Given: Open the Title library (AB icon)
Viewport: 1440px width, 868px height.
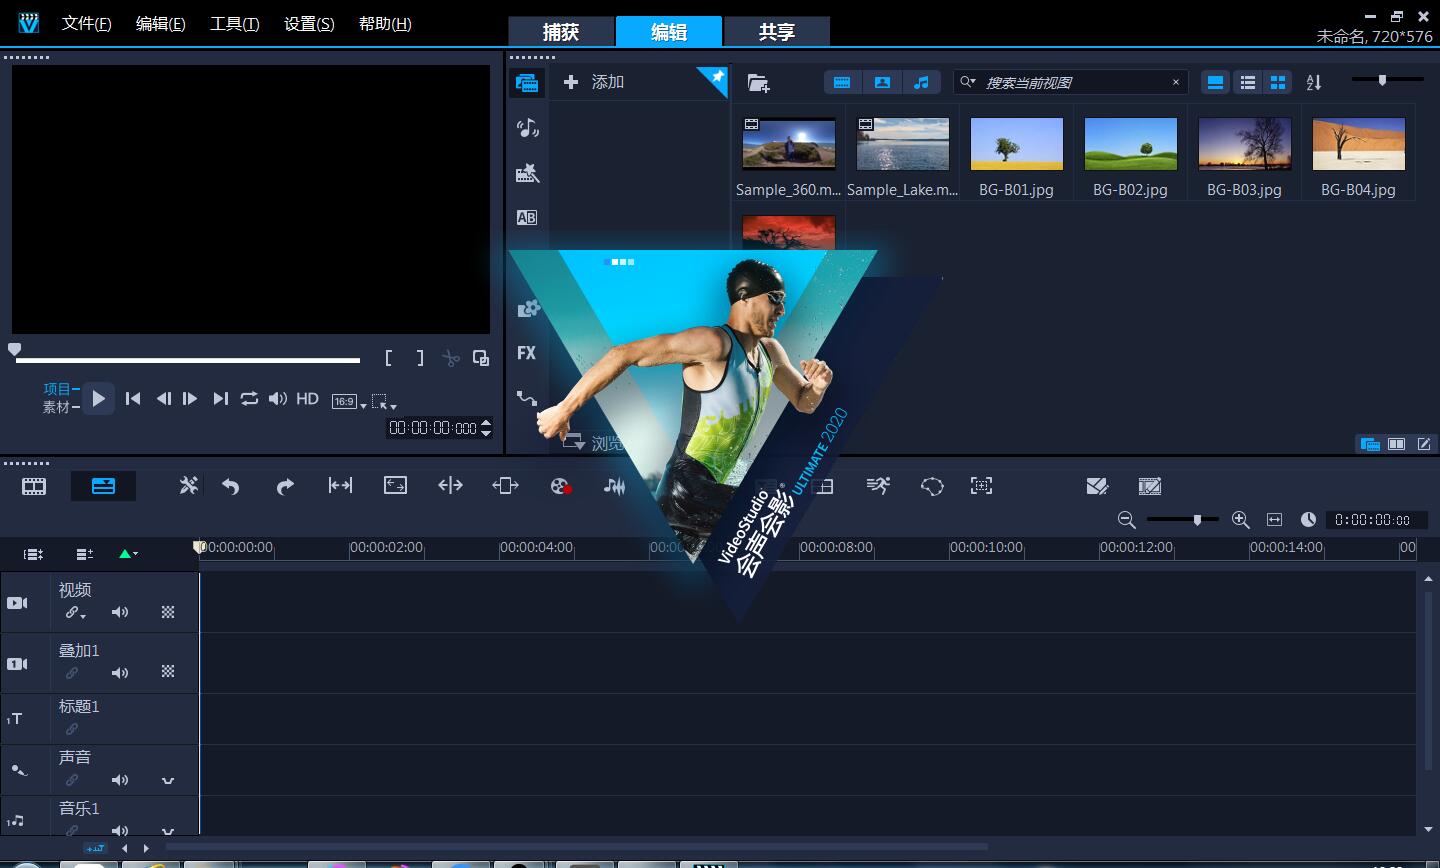Looking at the screenshot, I should click(x=527, y=217).
